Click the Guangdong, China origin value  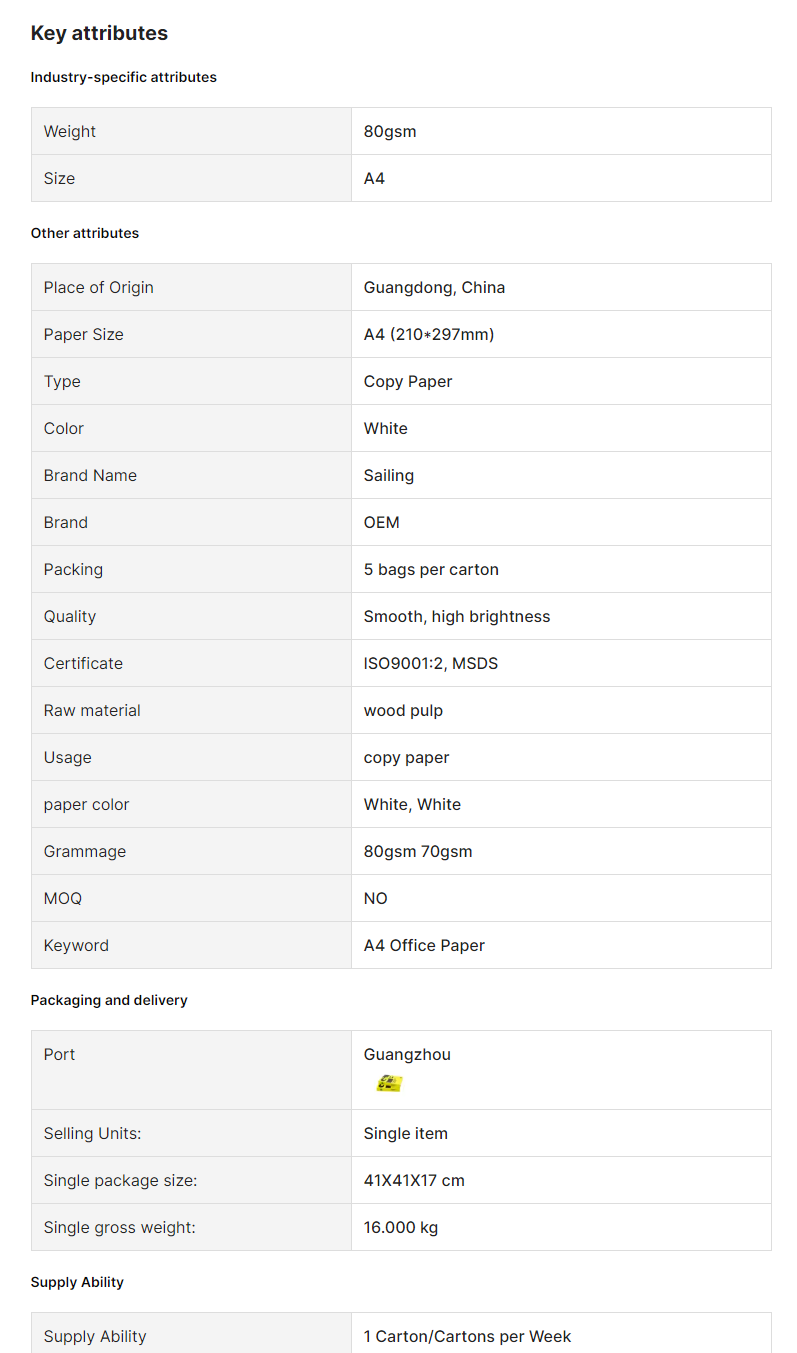coord(434,287)
